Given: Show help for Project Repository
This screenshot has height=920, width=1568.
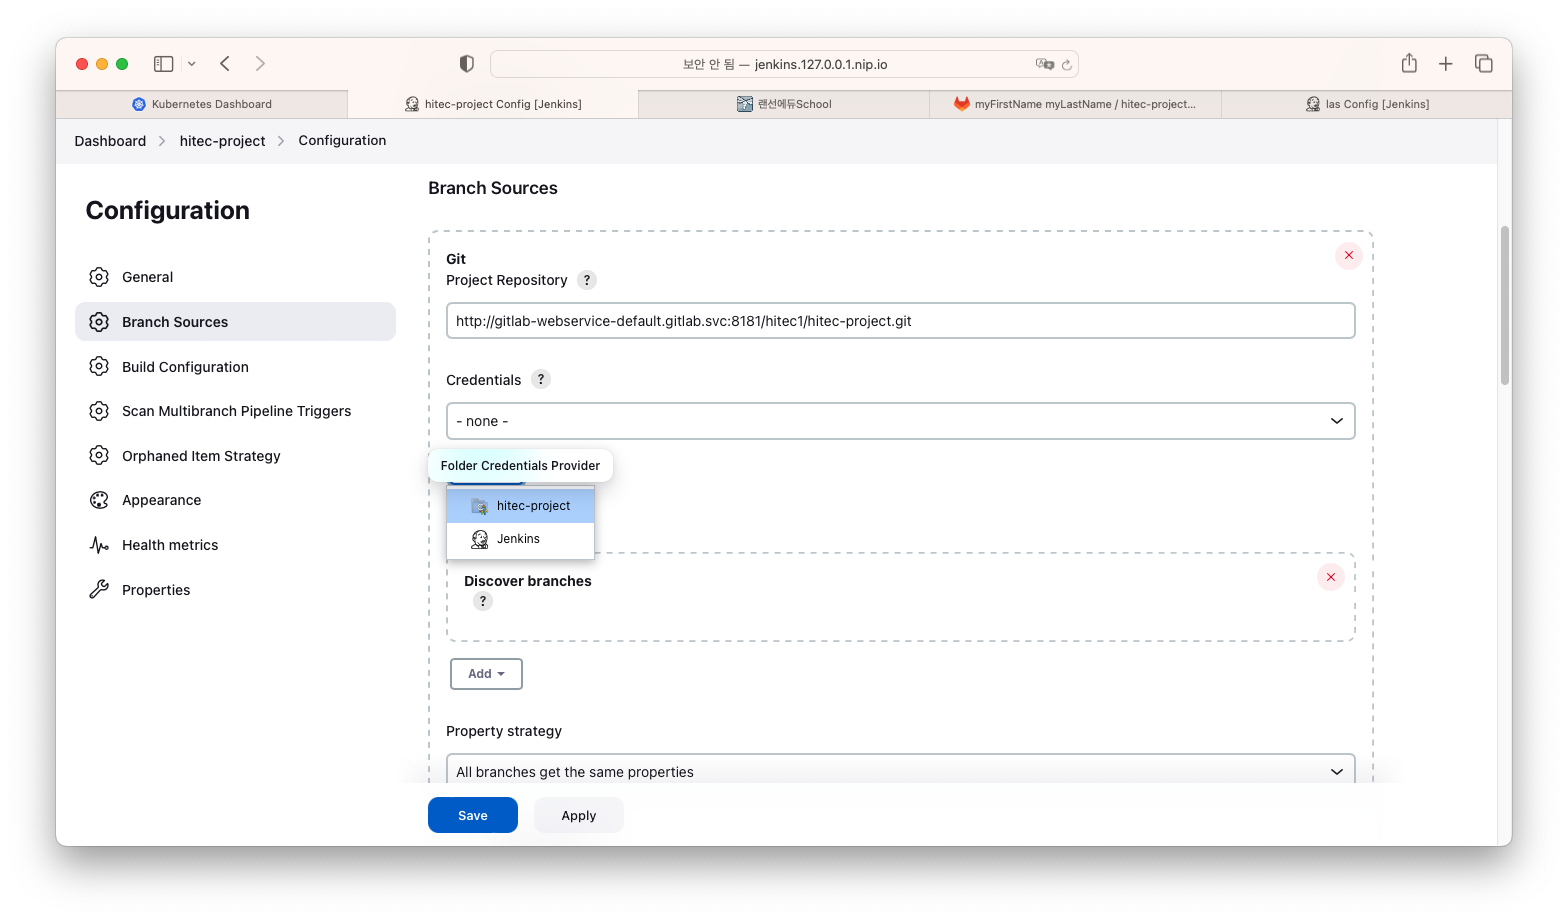Looking at the screenshot, I should click(x=587, y=280).
